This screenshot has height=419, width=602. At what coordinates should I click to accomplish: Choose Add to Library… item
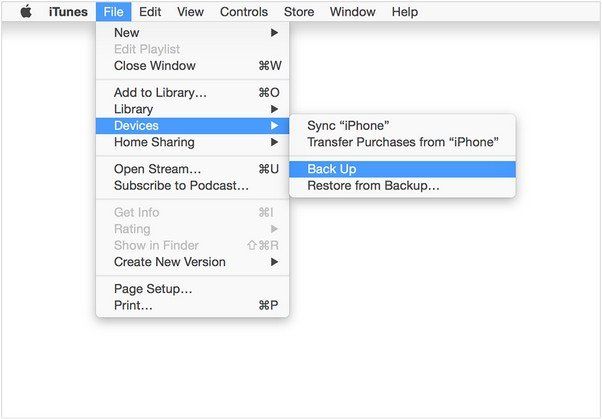point(192,93)
